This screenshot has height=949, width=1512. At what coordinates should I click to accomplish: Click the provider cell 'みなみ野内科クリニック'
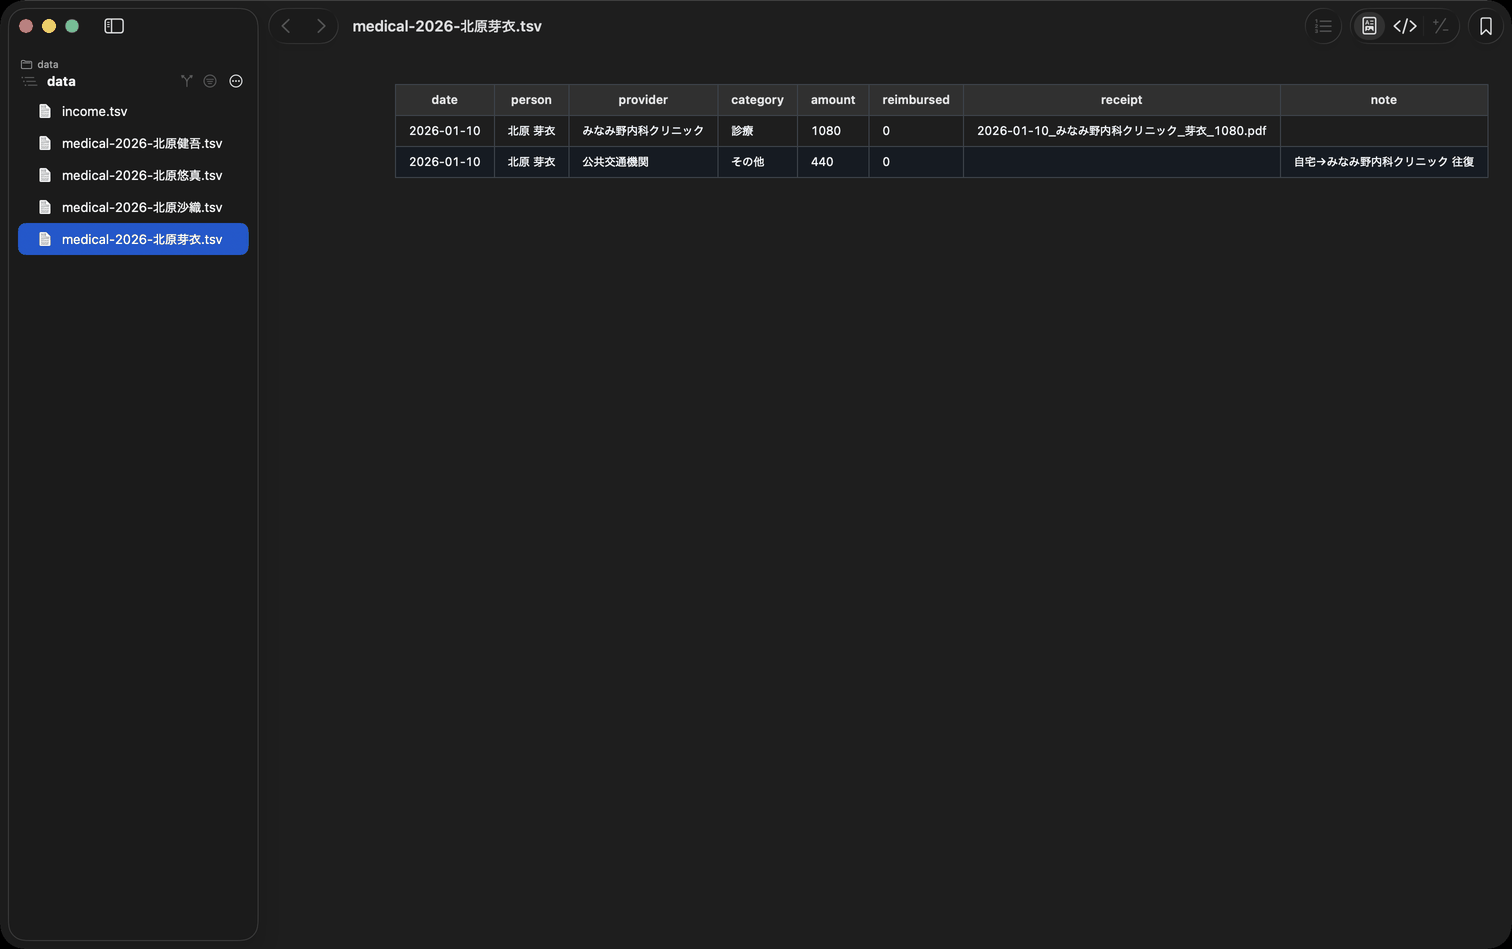(x=643, y=131)
